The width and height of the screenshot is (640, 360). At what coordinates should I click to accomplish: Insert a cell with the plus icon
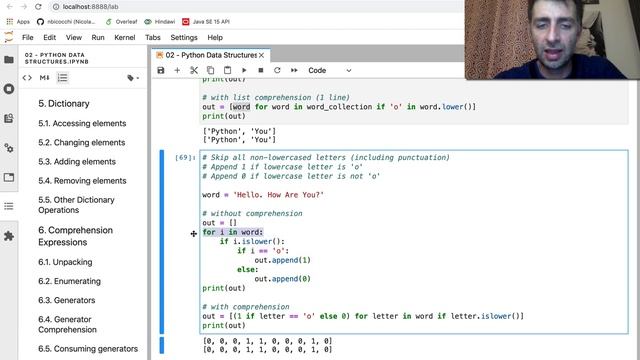pos(177,70)
